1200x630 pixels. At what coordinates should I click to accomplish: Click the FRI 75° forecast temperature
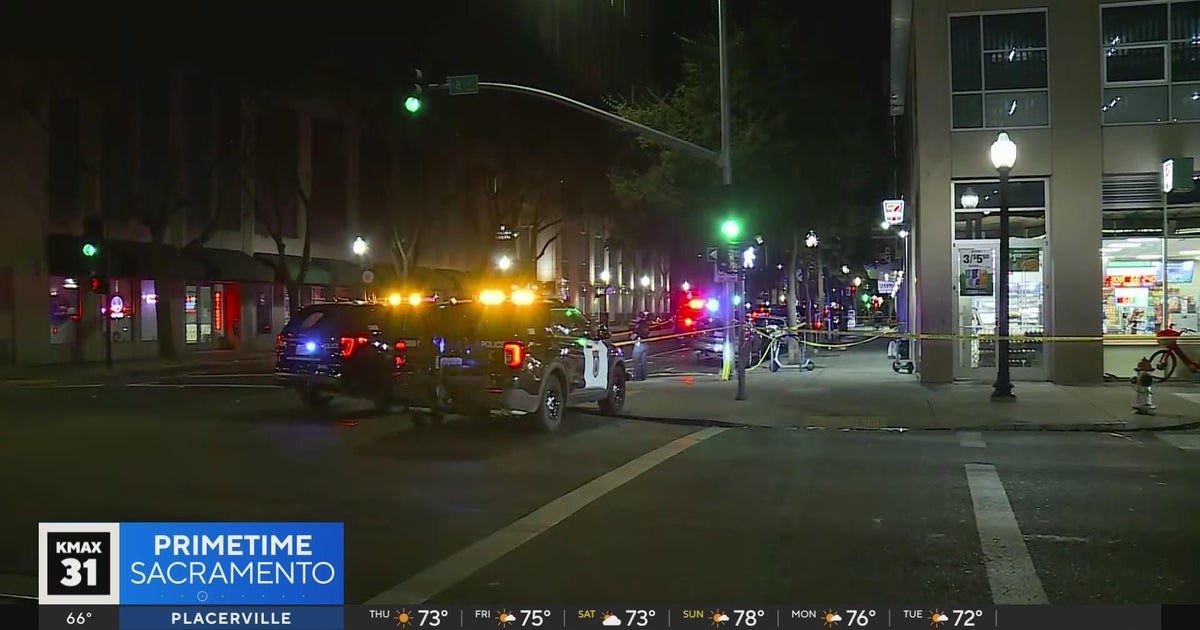pos(535,618)
